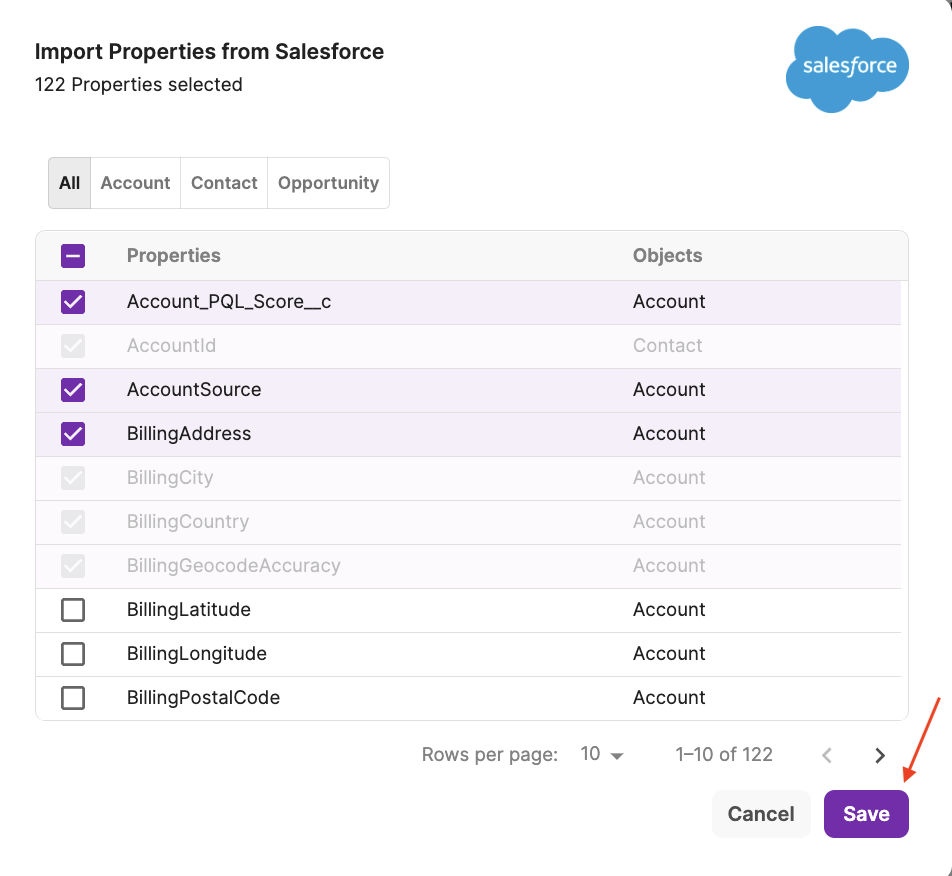Open the Rows per page dropdown

pyautogui.click(x=602, y=755)
